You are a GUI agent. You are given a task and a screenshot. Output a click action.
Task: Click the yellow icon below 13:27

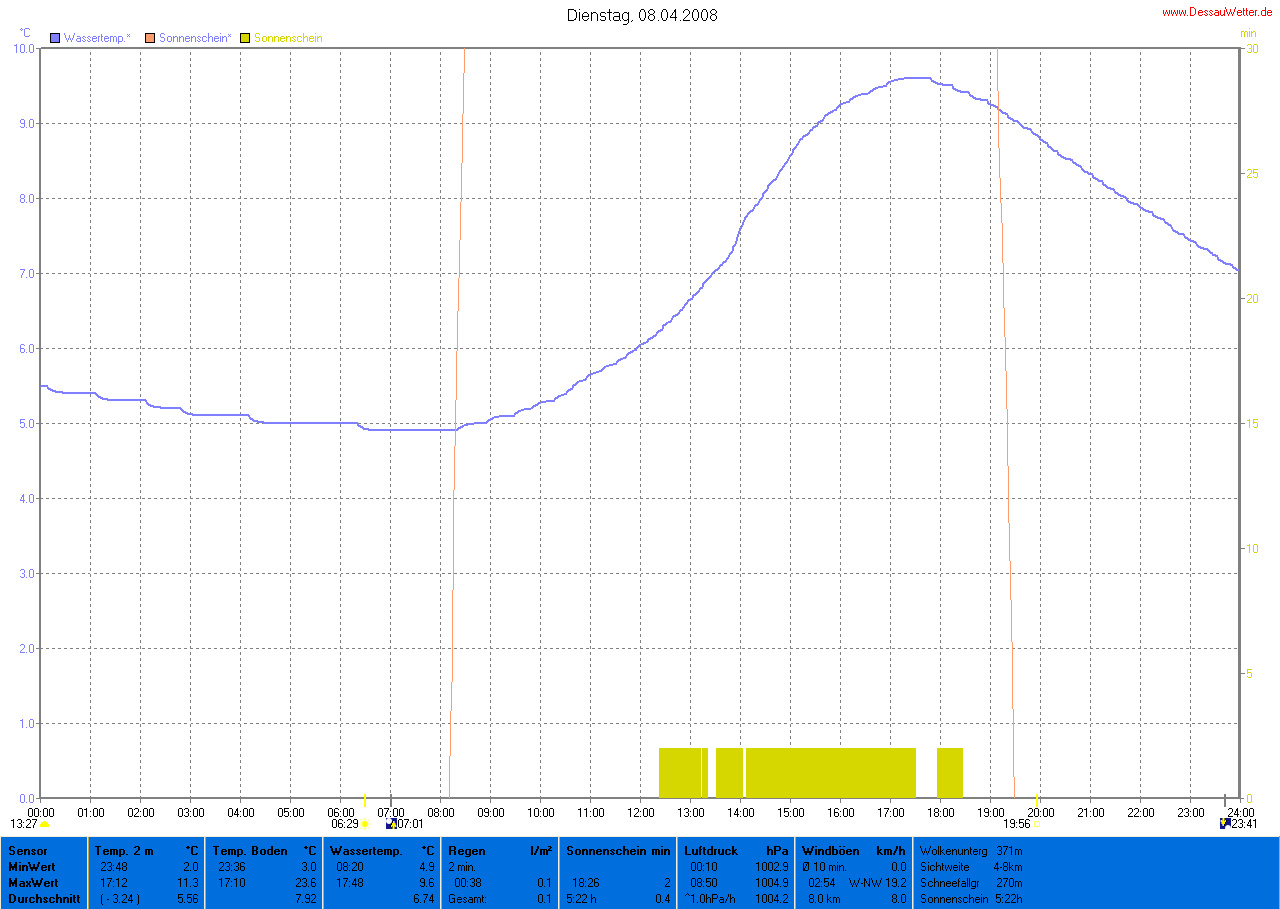[44, 824]
